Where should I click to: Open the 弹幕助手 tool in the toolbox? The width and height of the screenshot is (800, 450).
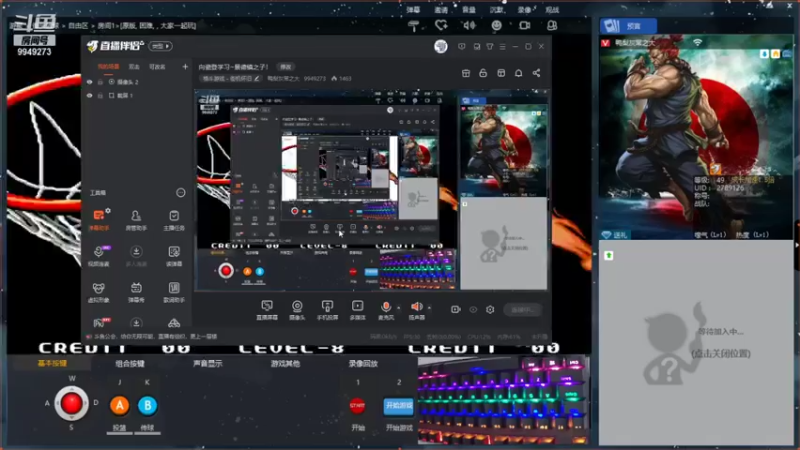pos(98,220)
